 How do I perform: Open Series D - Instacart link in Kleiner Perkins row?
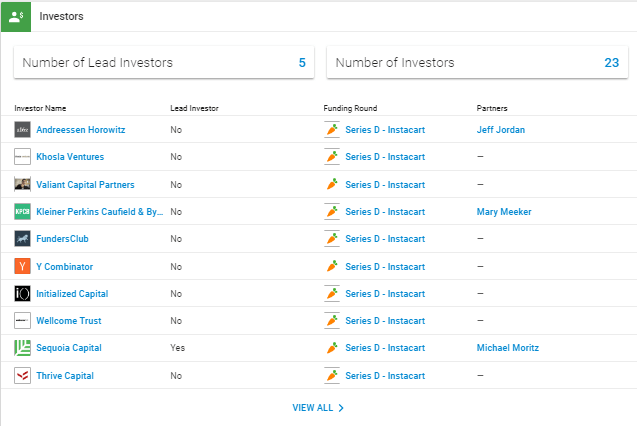[x=385, y=212]
